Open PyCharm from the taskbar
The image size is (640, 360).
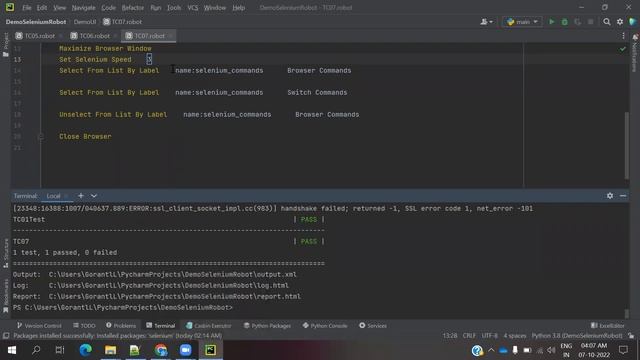(211, 350)
